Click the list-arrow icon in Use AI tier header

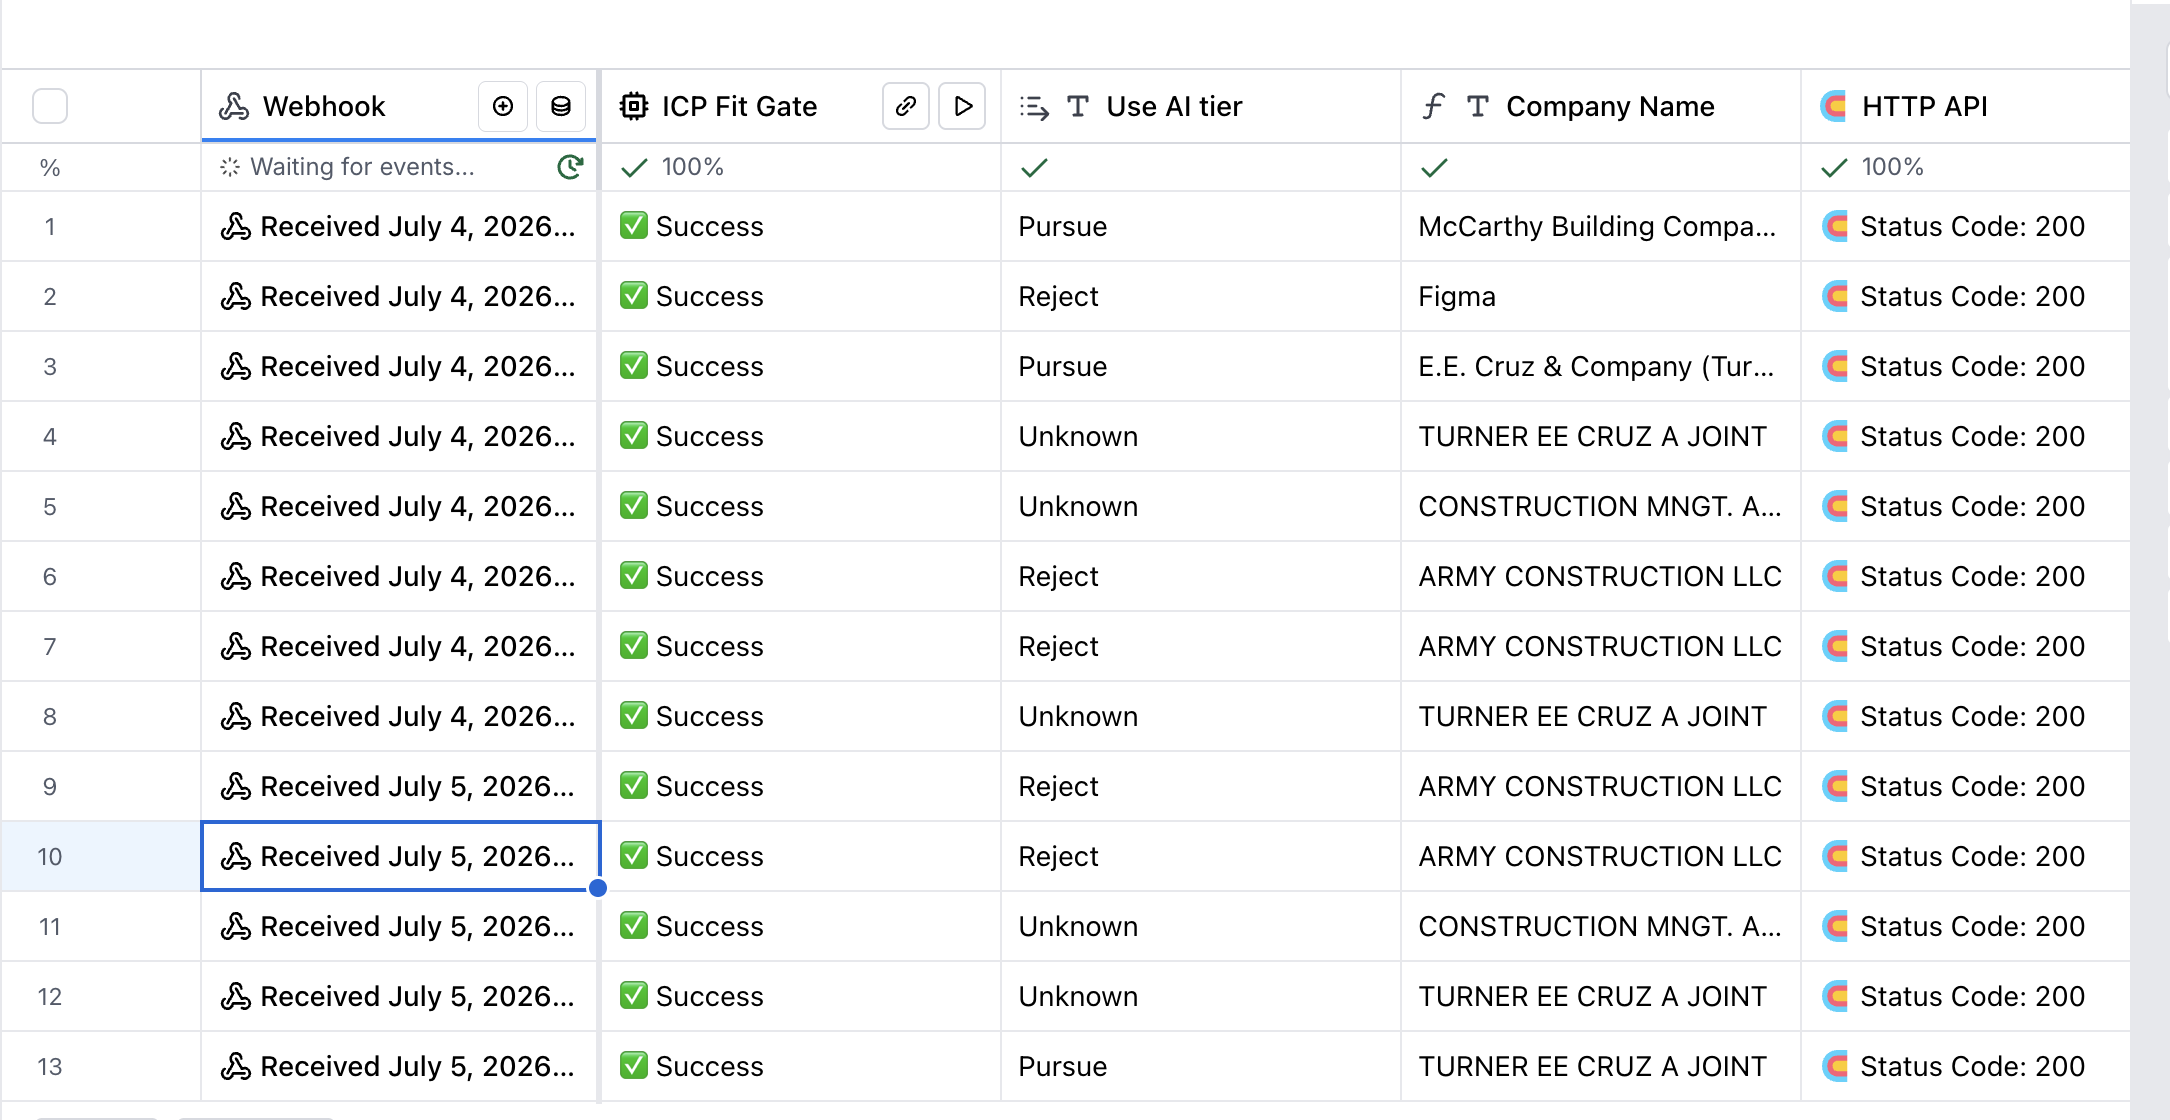pos(1034,107)
